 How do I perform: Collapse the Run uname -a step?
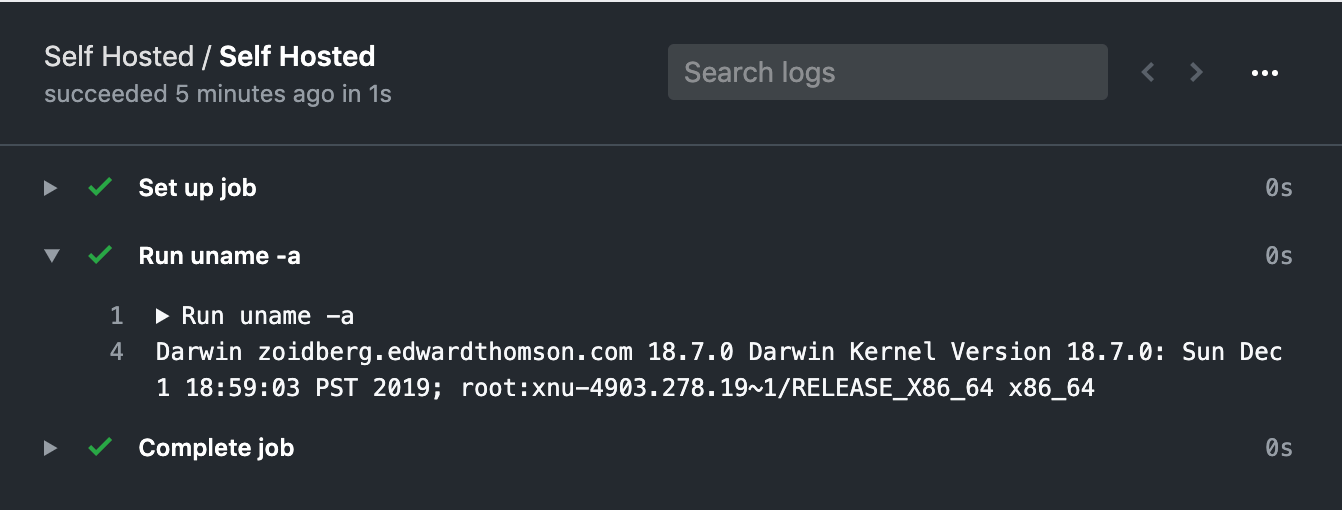click(52, 256)
